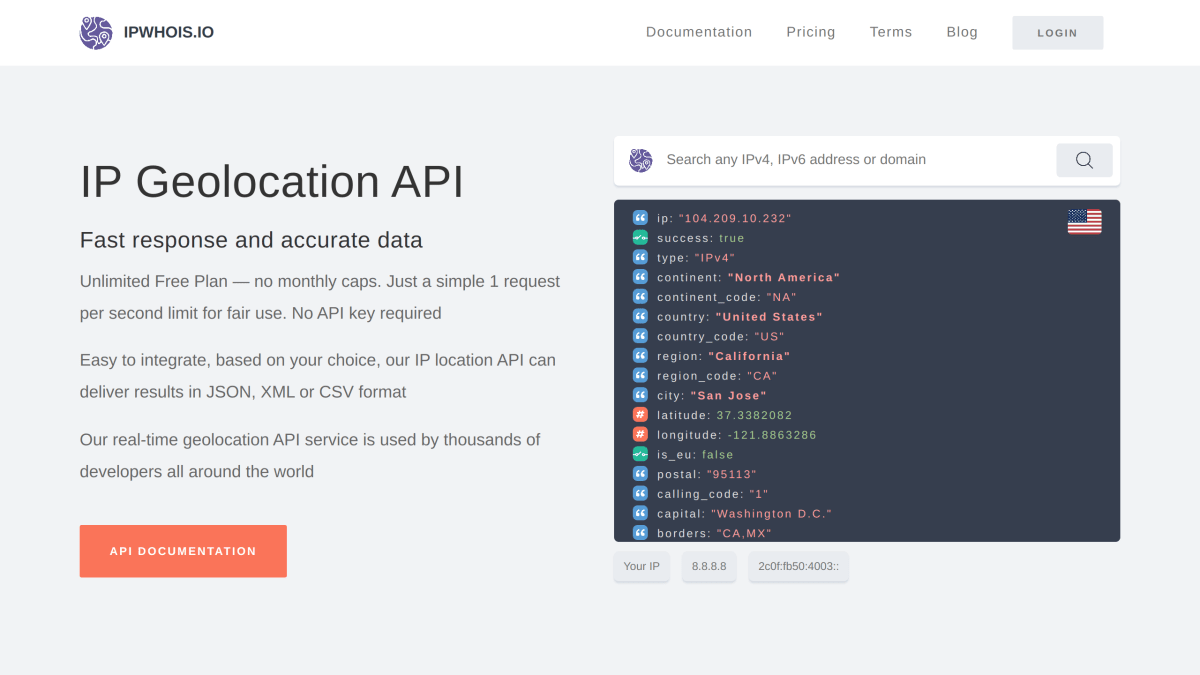The width and height of the screenshot is (1200, 675).
Task: Open the Terms nav item
Action: (891, 32)
